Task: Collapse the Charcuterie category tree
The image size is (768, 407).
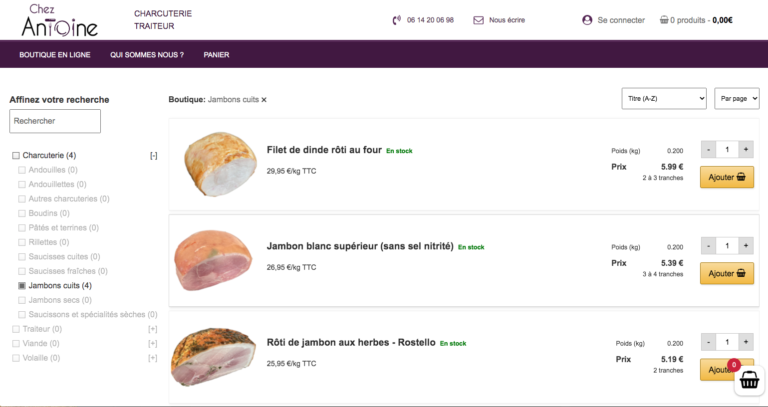Action: coord(153,155)
